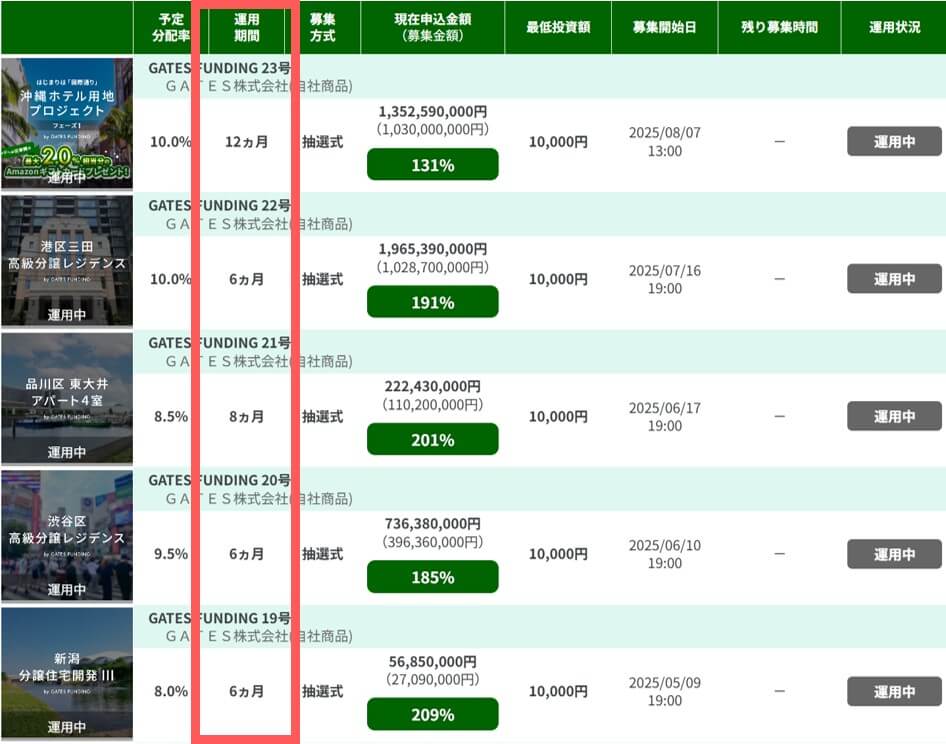946x744 pixels.
Task: Select the GATES FUNDING 20号 title
Action: click(x=219, y=480)
